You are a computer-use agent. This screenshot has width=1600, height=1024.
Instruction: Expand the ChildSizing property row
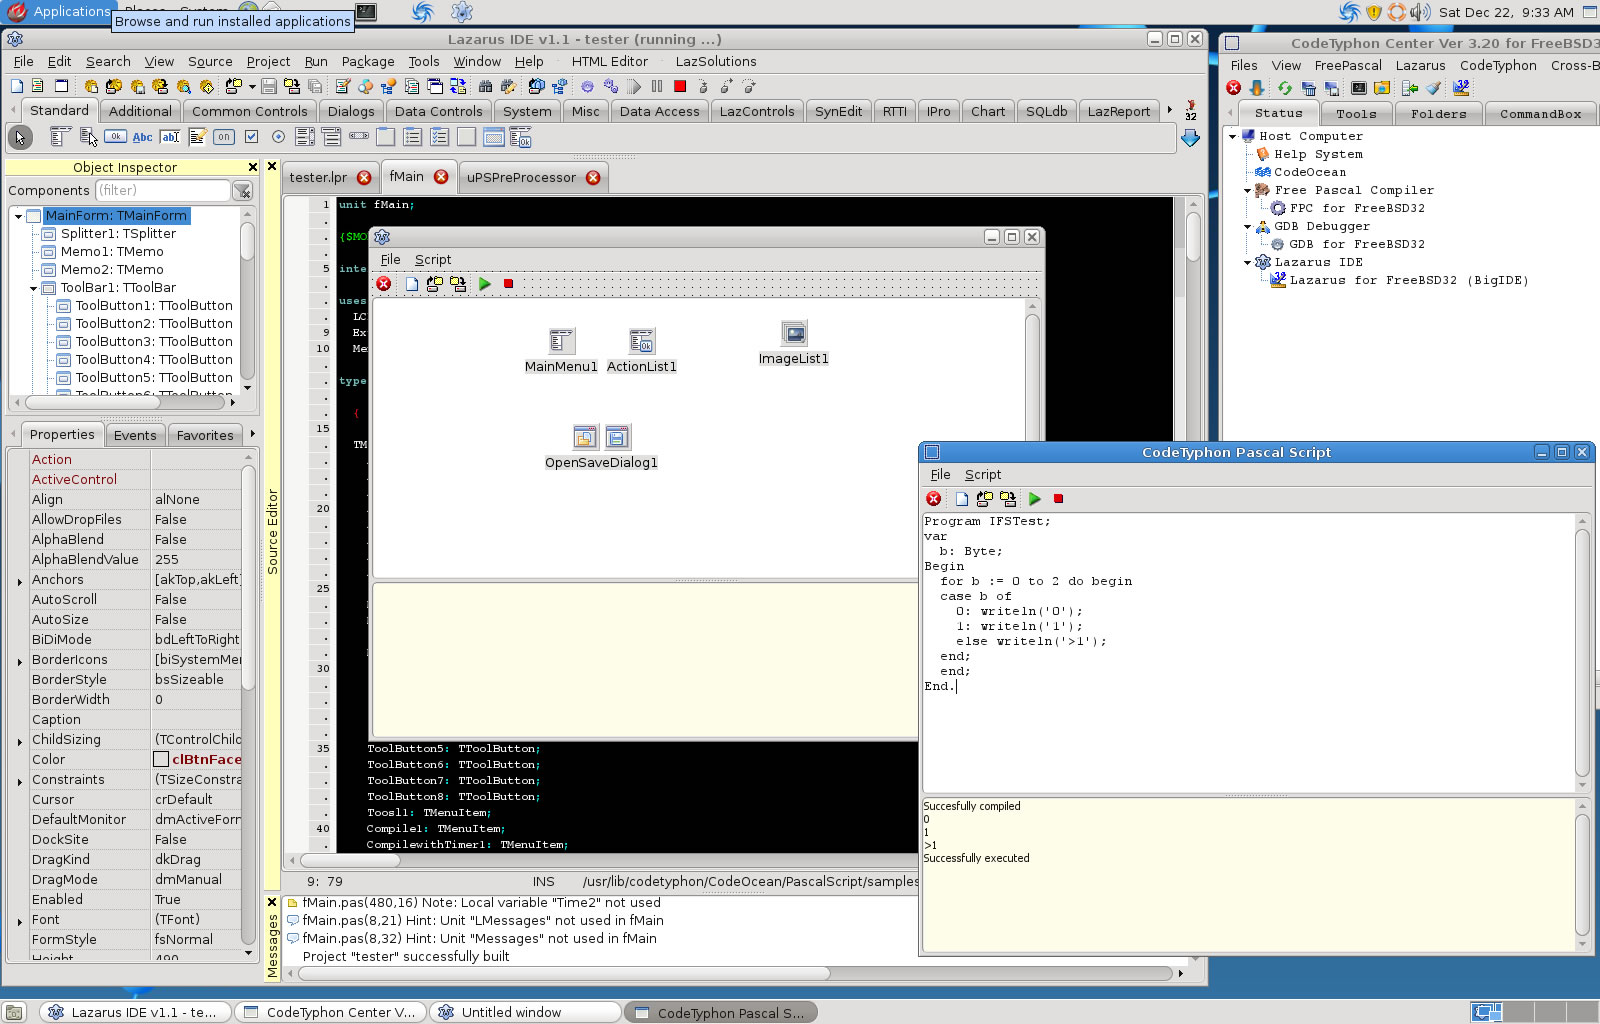19,741
